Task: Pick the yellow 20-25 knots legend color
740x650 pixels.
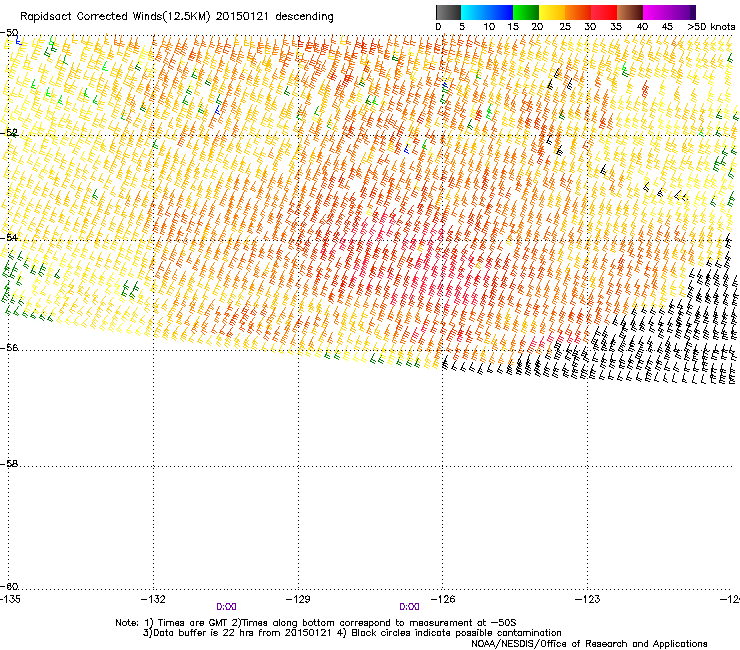Action: [x=552, y=12]
